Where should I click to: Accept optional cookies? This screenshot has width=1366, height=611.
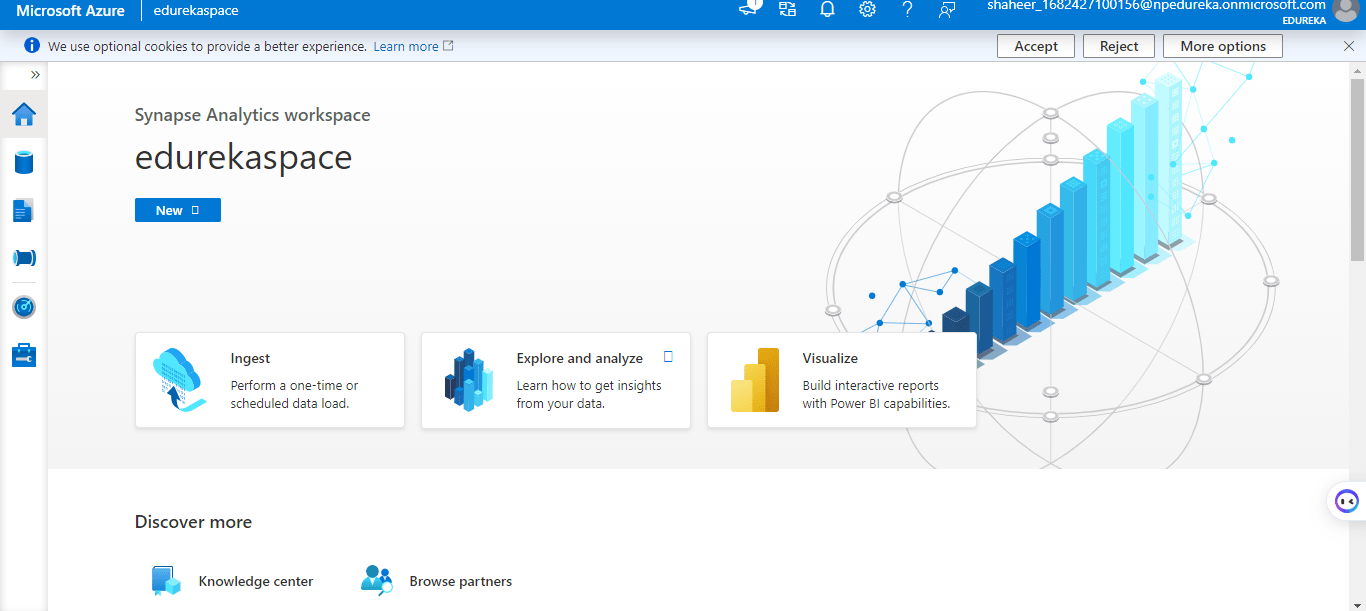pyautogui.click(x=1035, y=45)
